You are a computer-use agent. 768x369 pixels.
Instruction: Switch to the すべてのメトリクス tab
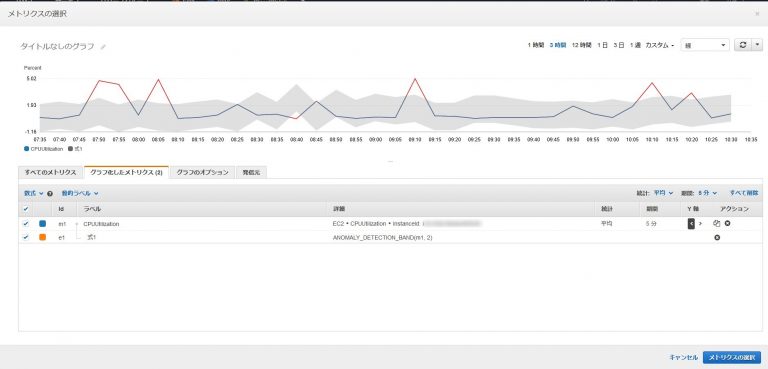(x=50, y=172)
